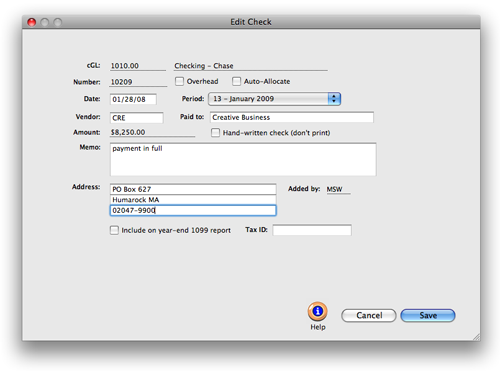The width and height of the screenshot is (500, 371).
Task: Focus the empty Tax ID field
Action: coord(312,230)
